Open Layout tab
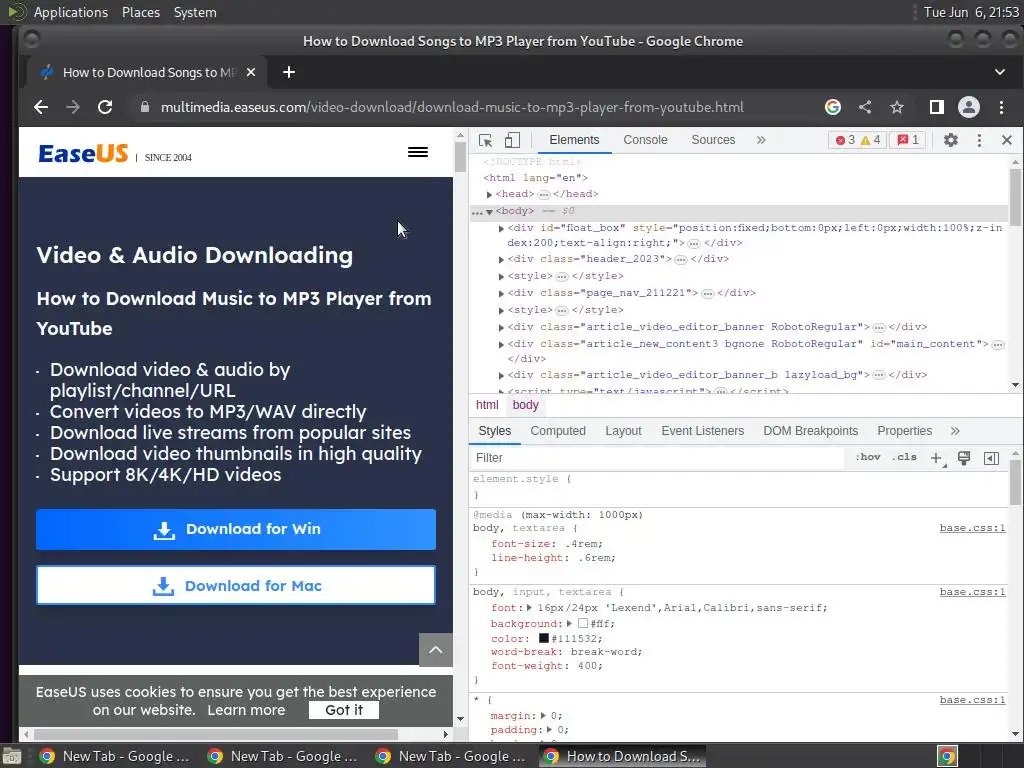The width and height of the screenshot is (1024, 768). [623, 431]
